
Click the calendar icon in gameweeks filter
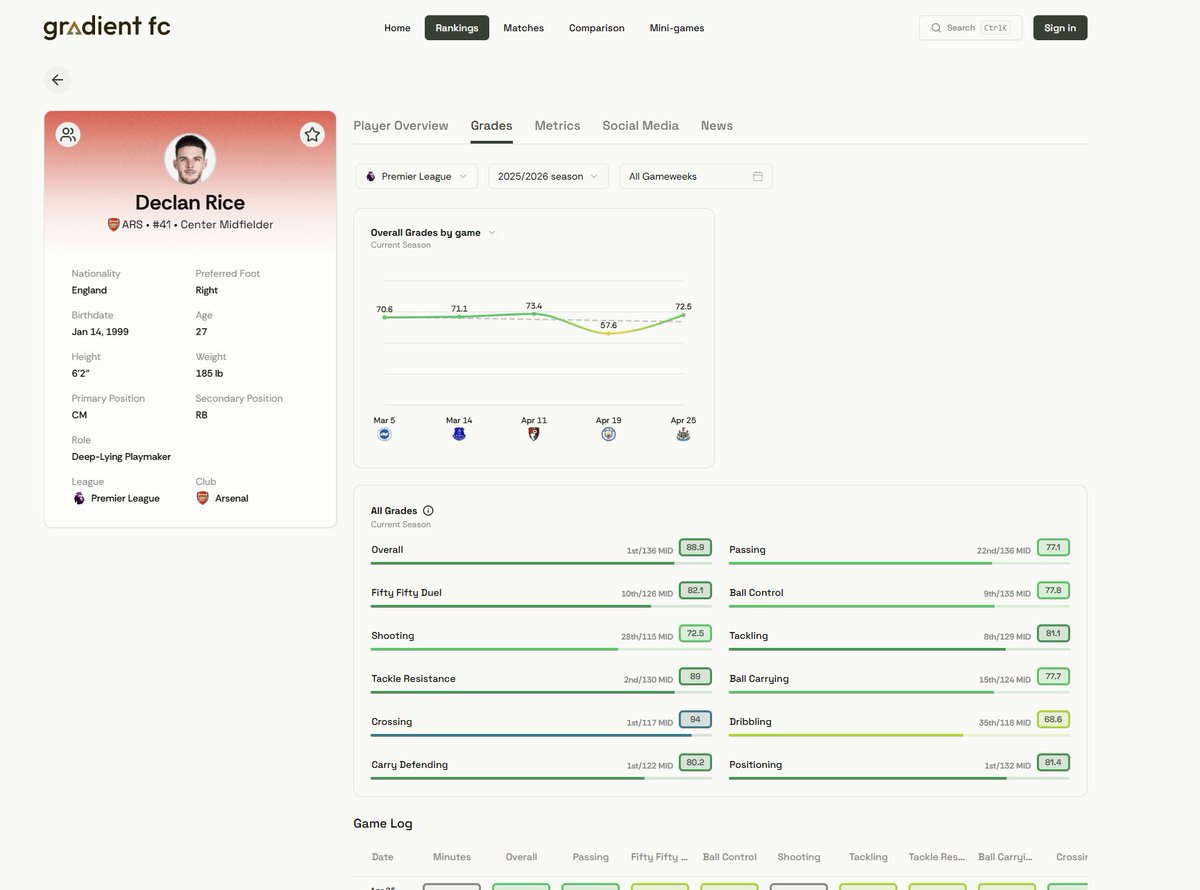coord(758,176)
